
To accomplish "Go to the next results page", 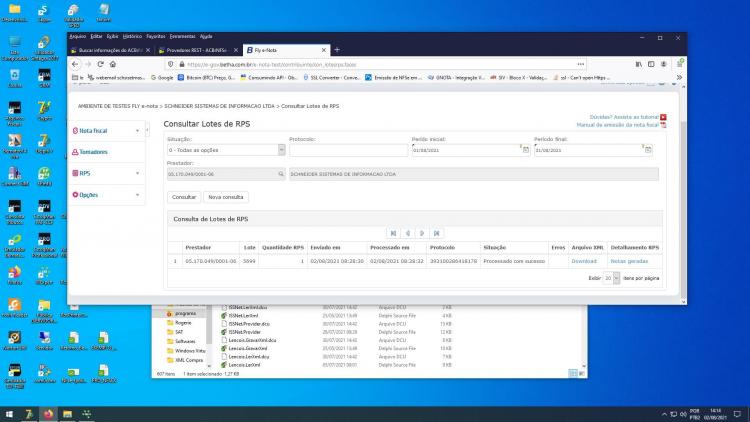I will pos(422,233).
